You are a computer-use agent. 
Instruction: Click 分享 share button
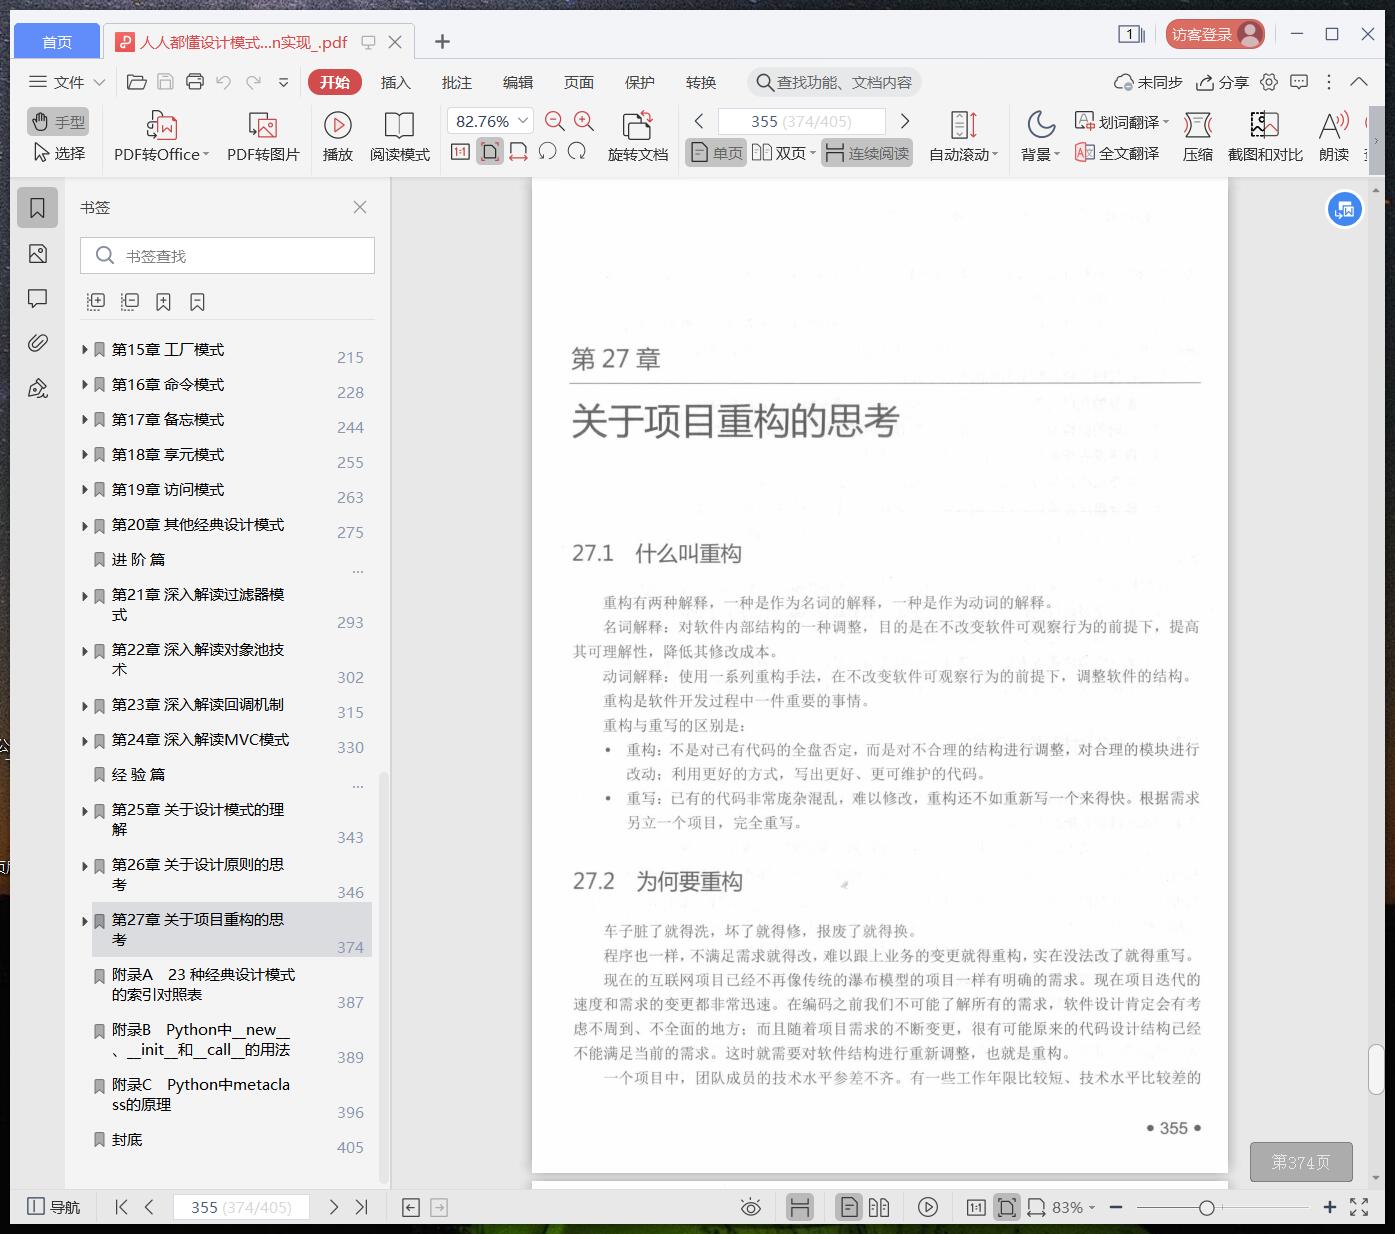[x=1223, y=82]
